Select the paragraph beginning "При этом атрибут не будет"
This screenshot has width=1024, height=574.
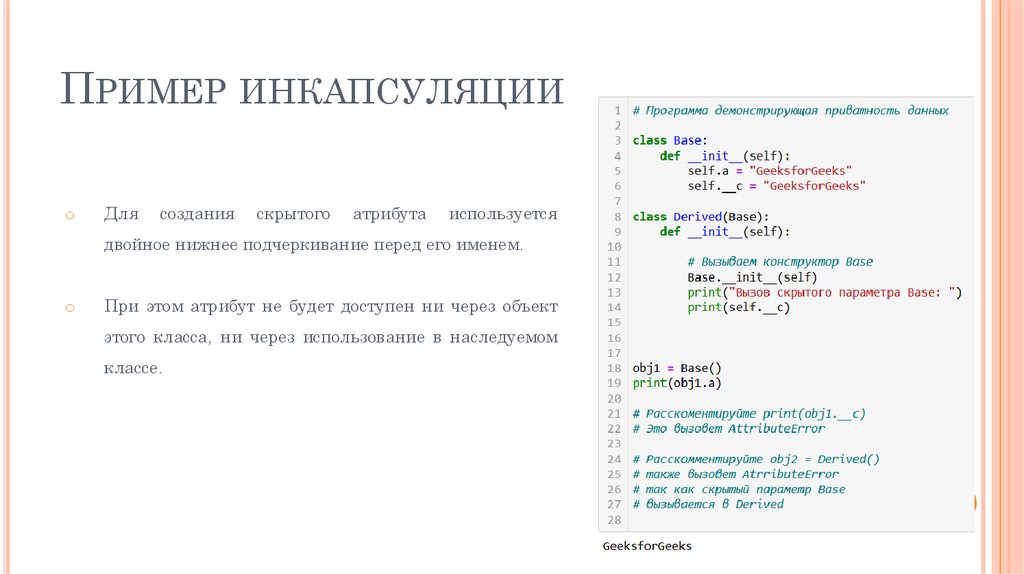coord(330,337)
